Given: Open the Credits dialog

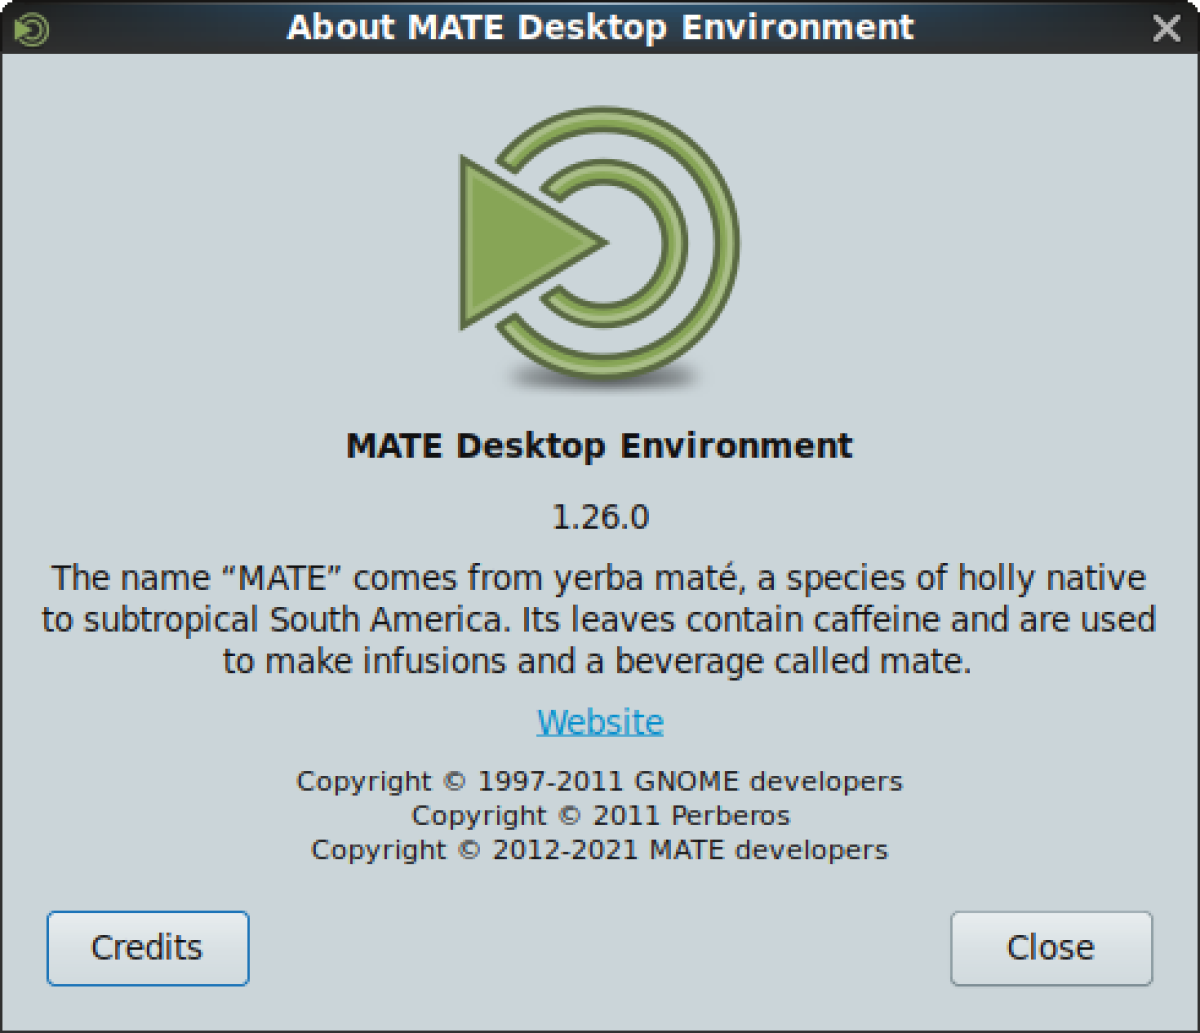Looking at the screenshot, I should point(147,947).
